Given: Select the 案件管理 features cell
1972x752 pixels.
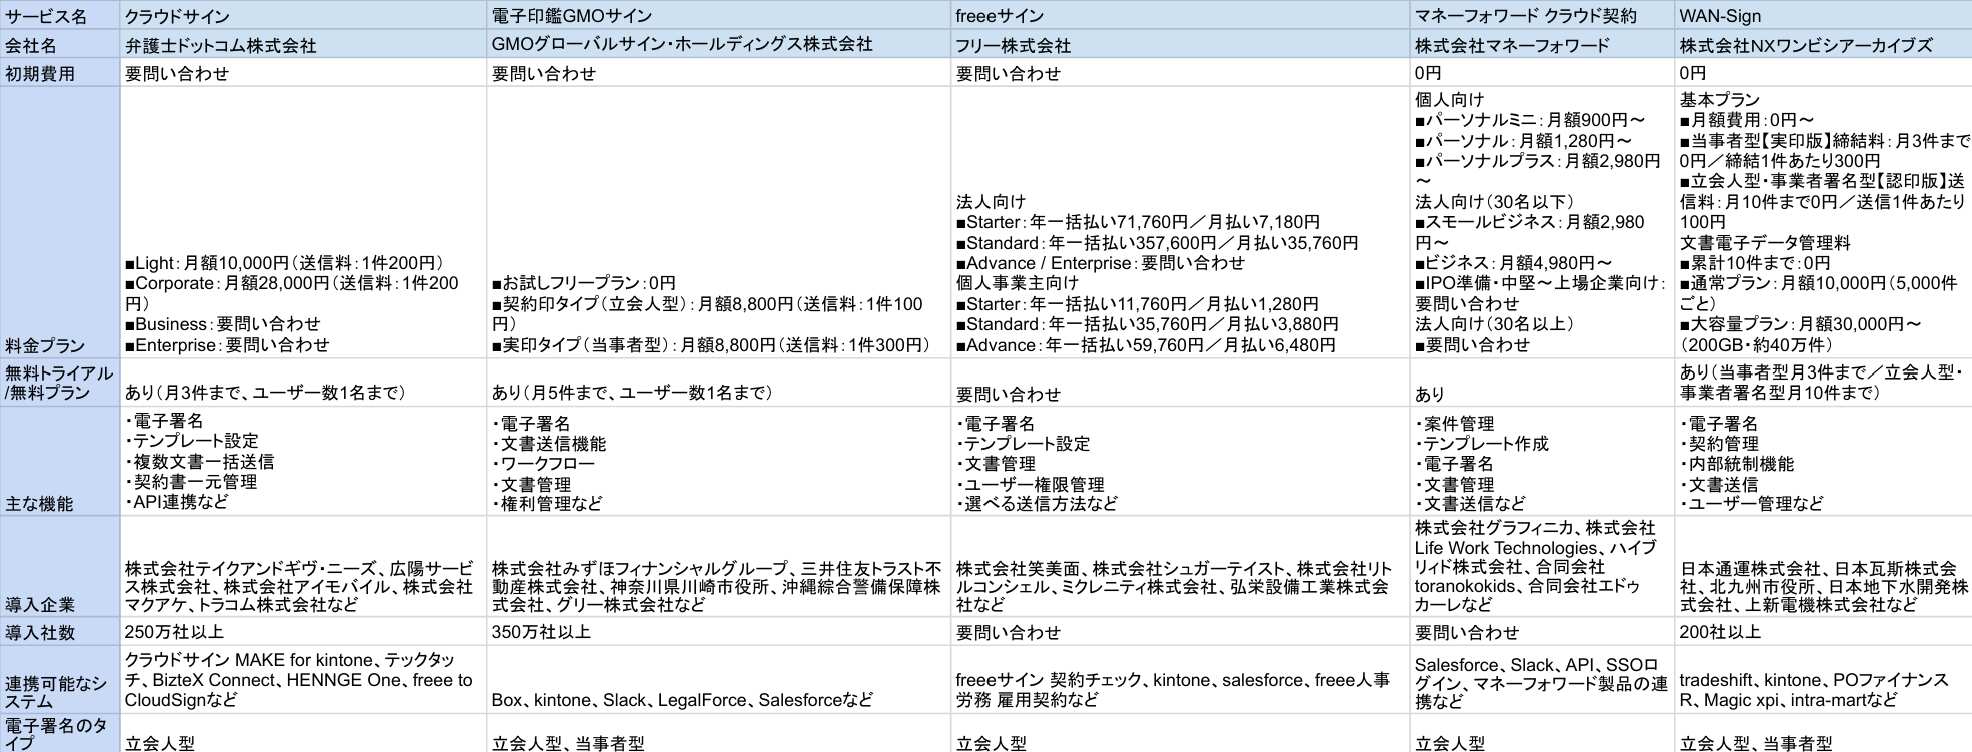Looking at the screenshot, I should pyautogui.click(x=1542, y=461).
